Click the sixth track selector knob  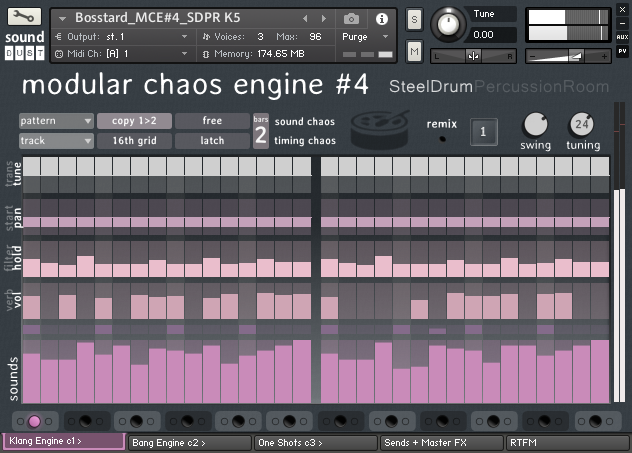coord(289,422)
